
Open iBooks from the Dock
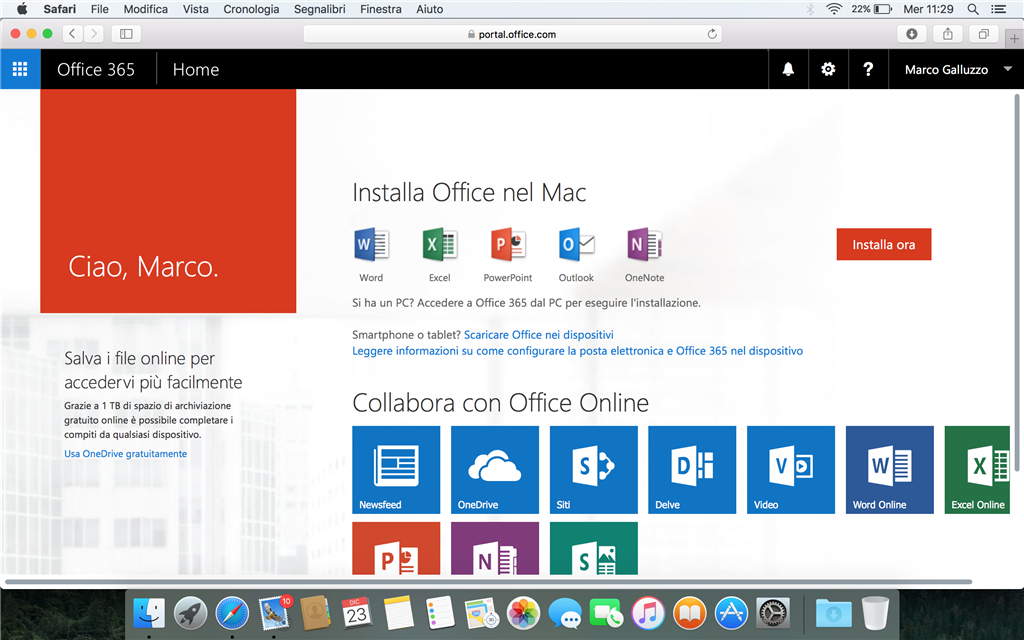tap(690, 614)
